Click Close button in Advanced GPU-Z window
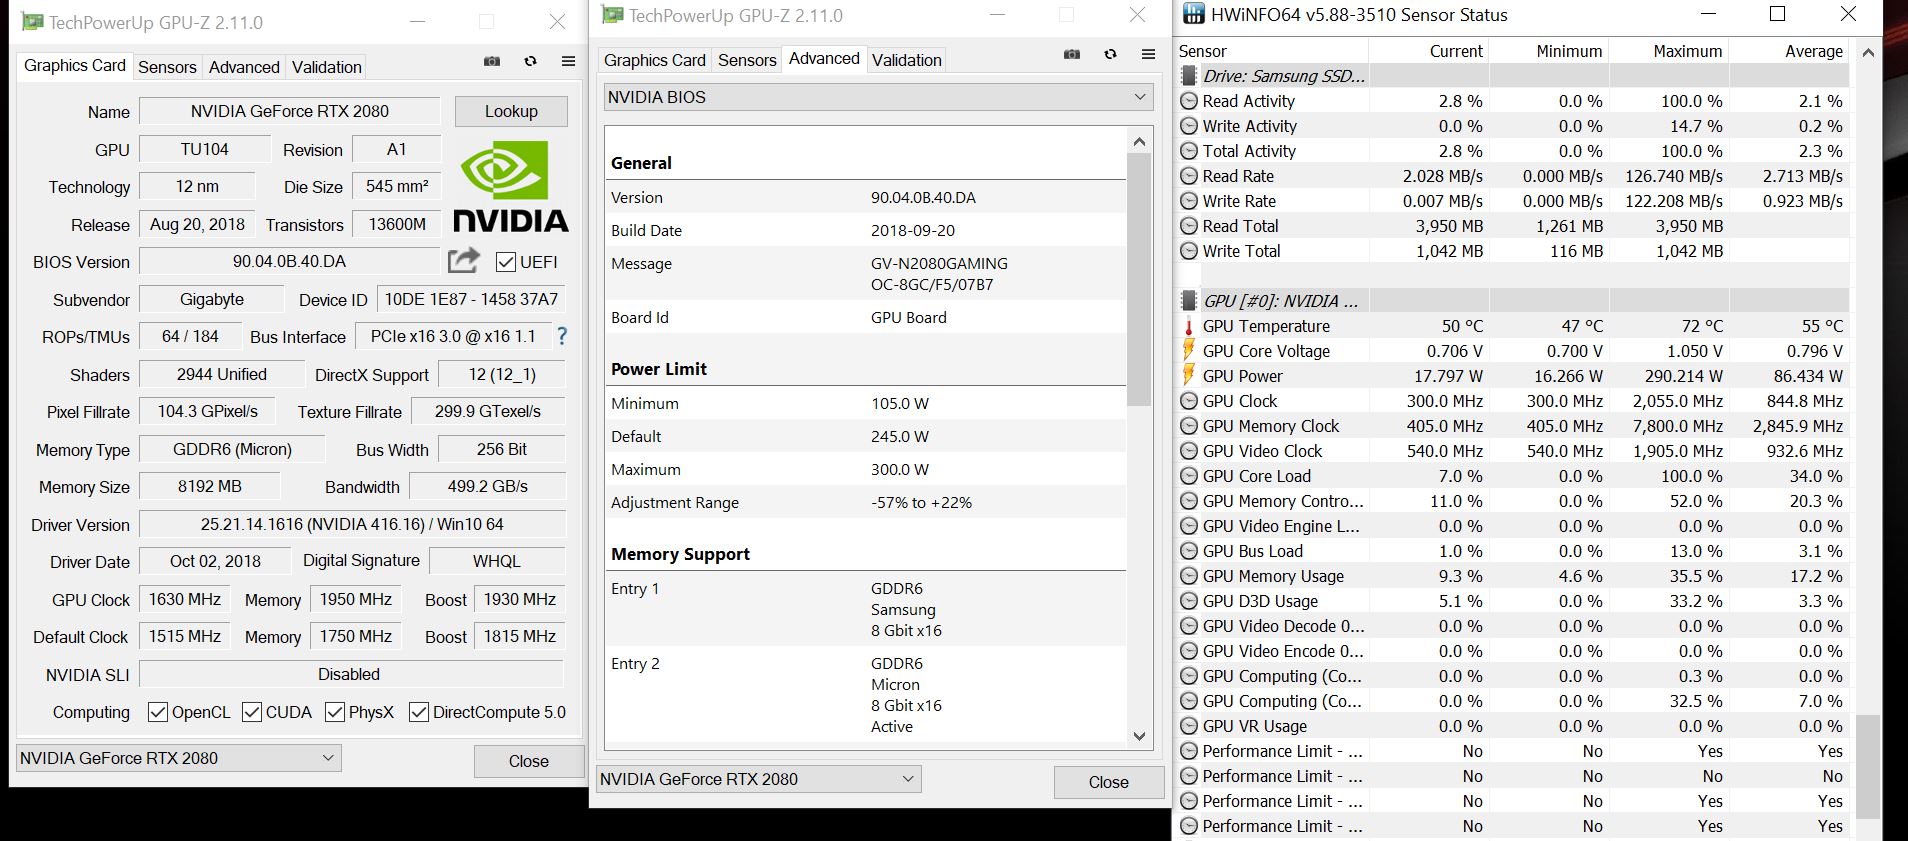 [x=1108, y=782]
